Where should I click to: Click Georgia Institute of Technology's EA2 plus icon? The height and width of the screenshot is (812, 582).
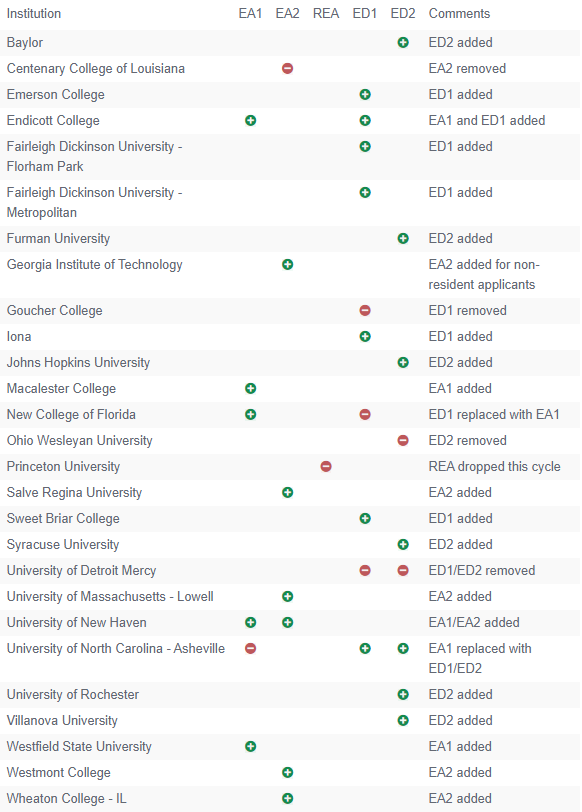pyautogui.click(x=287, y=265)
